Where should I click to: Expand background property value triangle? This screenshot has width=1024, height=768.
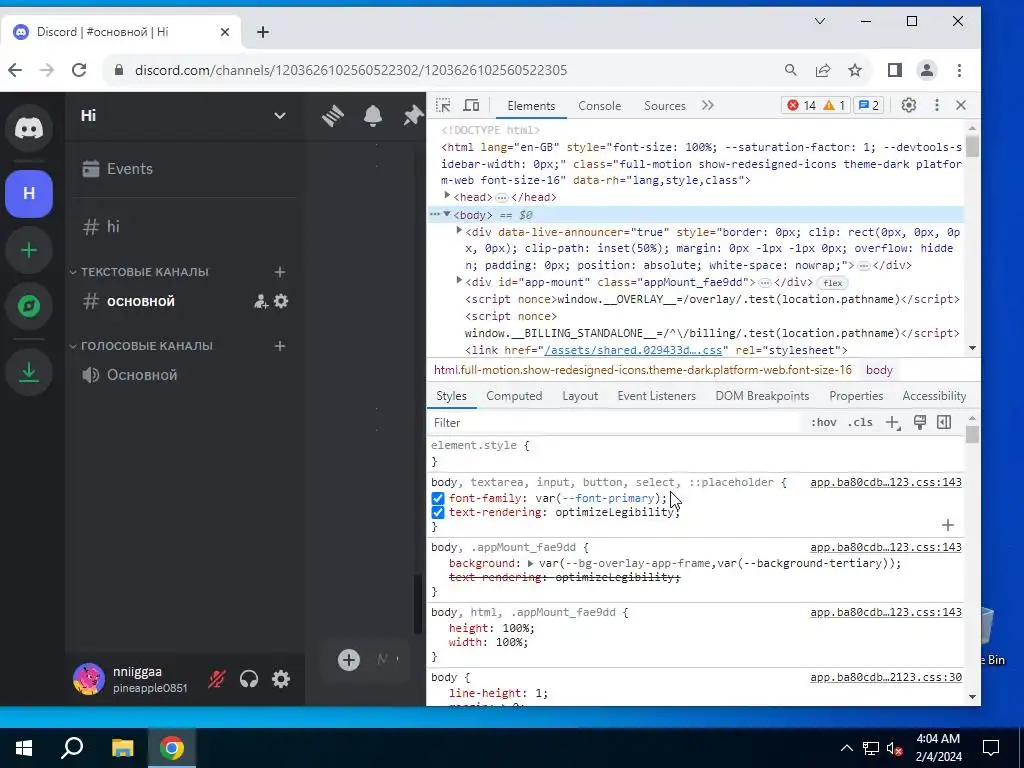click(x=530, y=563)
